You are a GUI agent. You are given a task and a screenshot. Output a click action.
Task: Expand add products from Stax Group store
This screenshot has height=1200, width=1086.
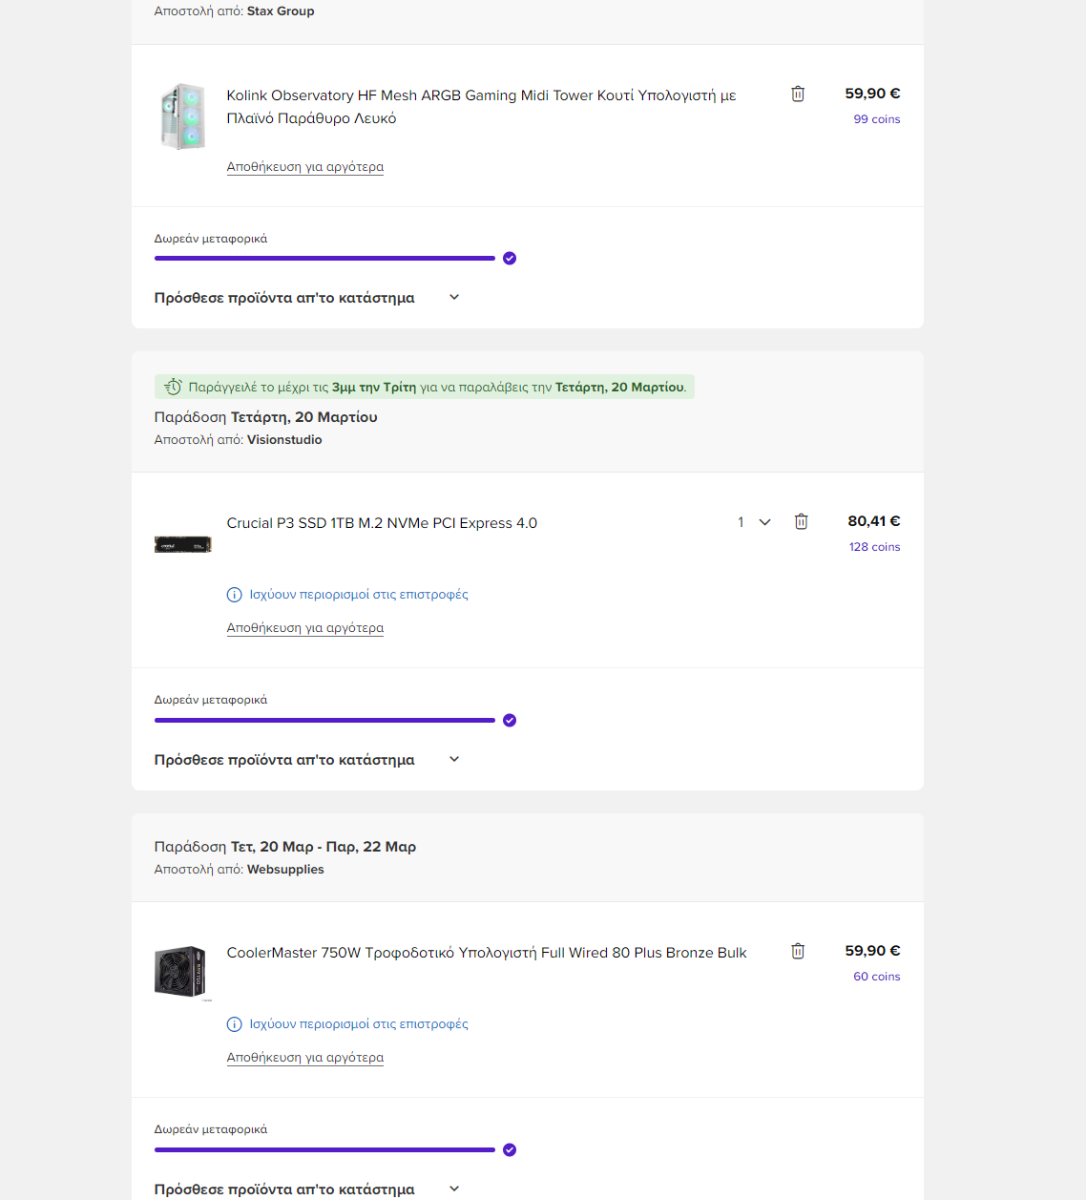[x=307, y=298]
